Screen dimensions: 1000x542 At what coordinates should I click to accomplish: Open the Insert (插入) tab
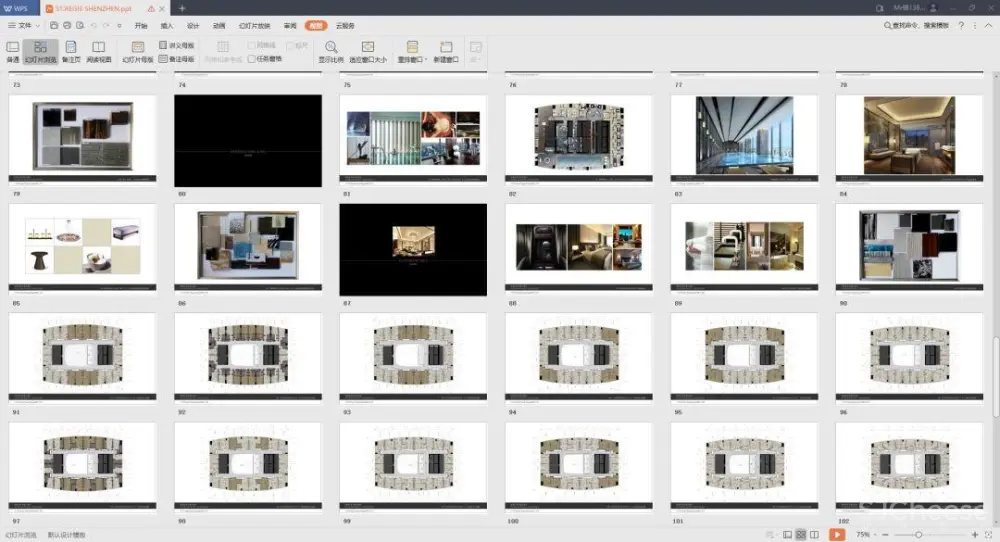[167, 26]
